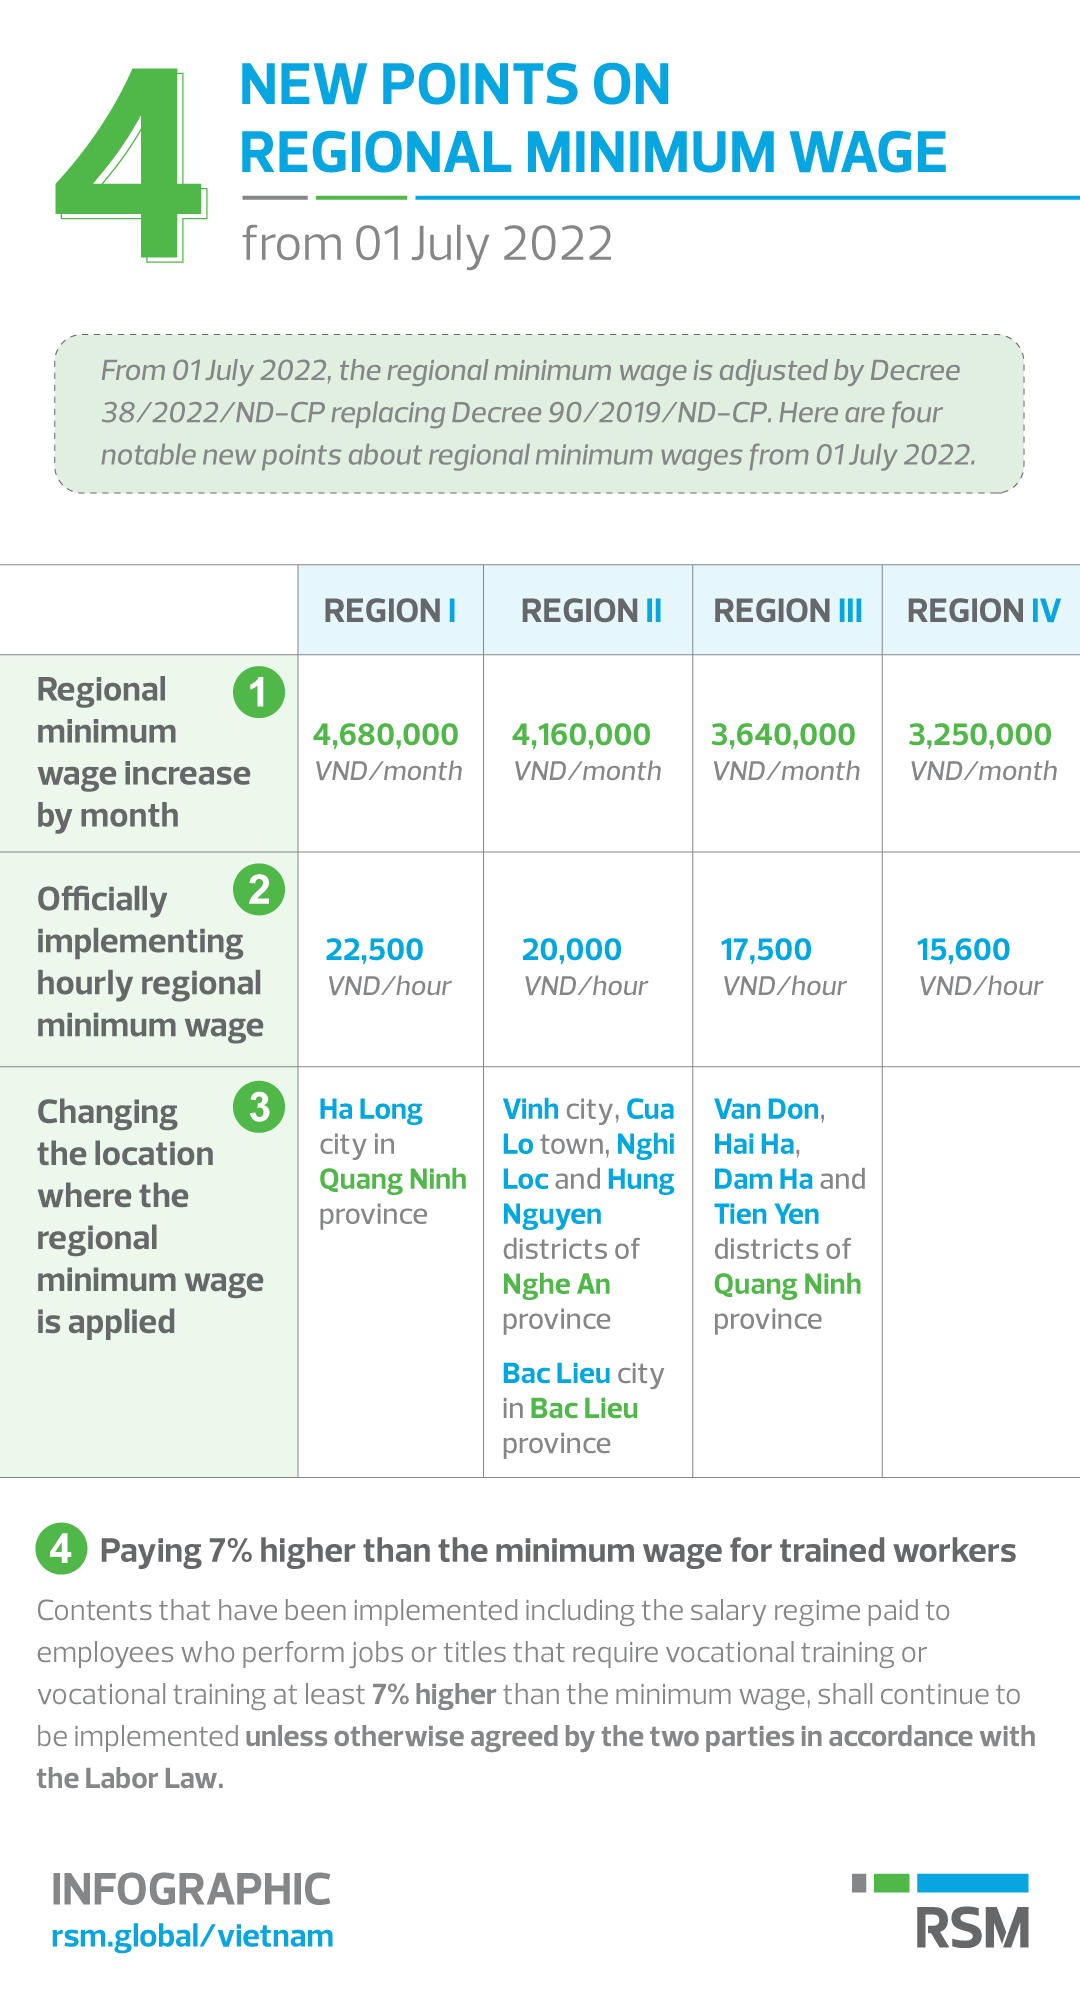Click the green number 2 circle badge
The image size is (1080, 2012).
click(x=259, y=889)
